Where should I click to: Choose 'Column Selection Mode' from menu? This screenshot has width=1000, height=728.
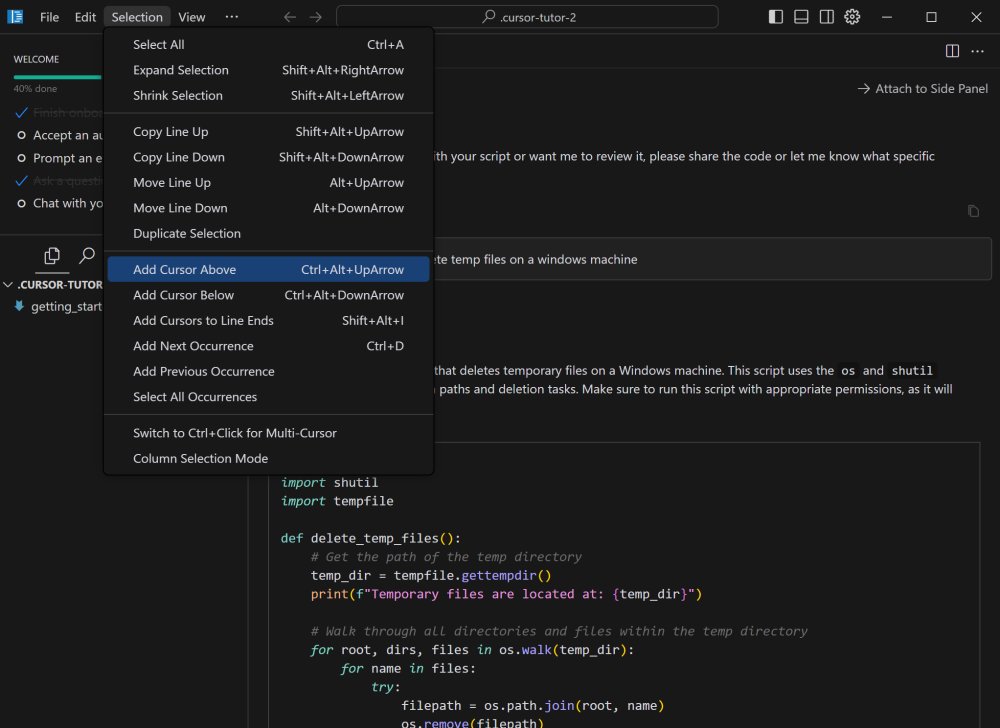click(x=200, y=458)
